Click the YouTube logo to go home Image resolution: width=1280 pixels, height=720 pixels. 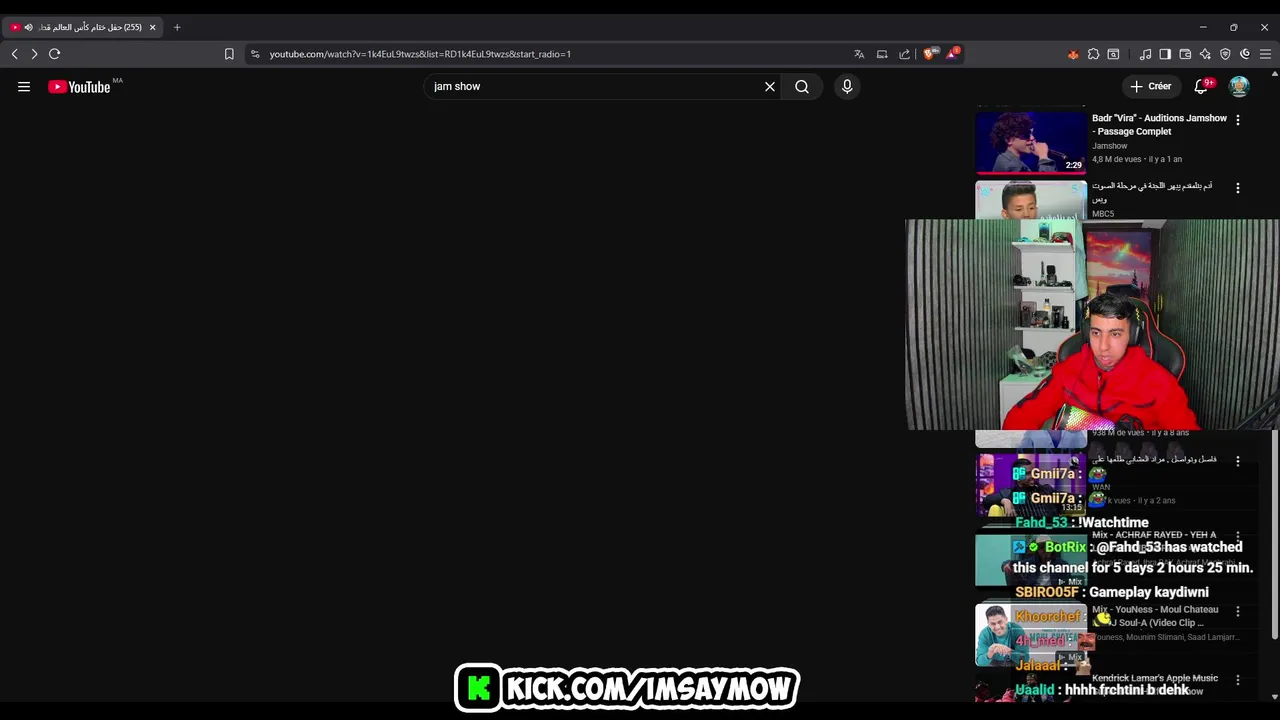click(79, 87)
